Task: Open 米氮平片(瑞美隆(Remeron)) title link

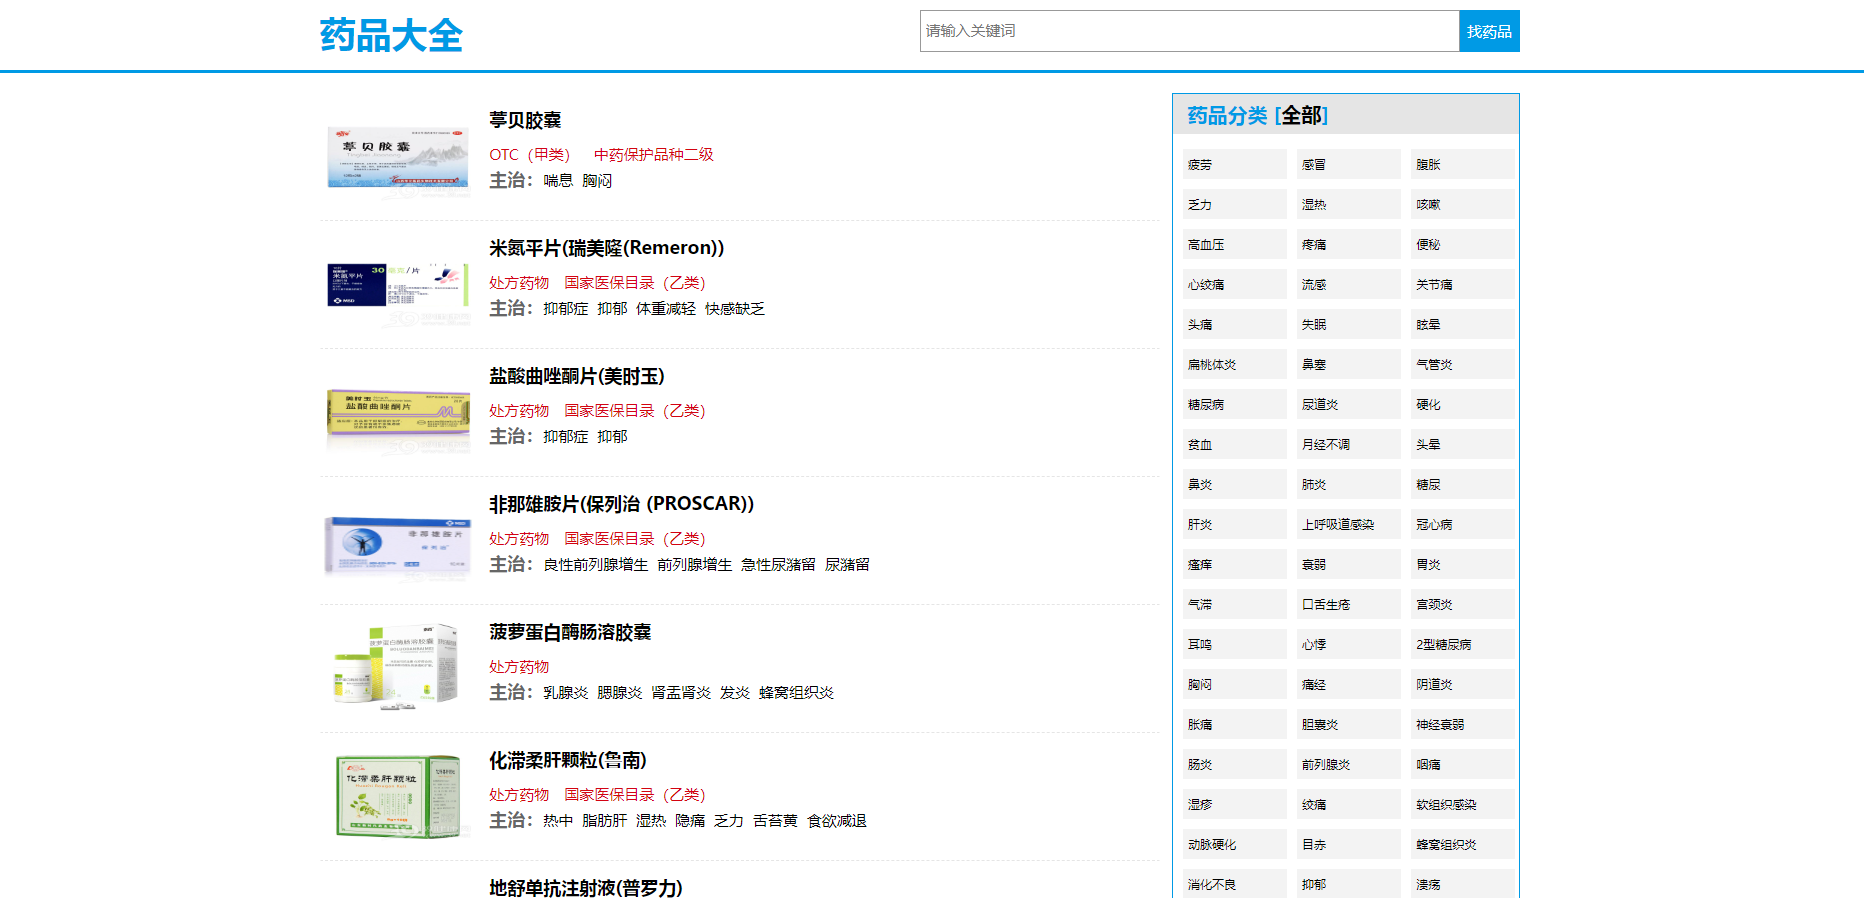Action: [606, 248]
